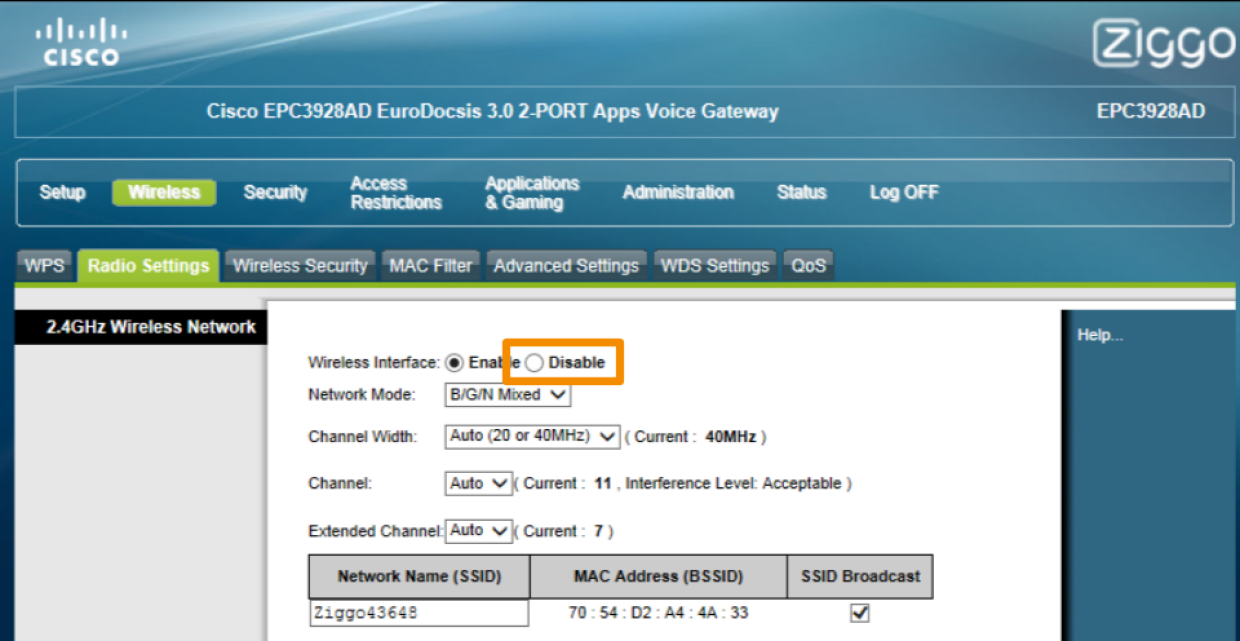Click the Cisco logo

tap(81, 43)
